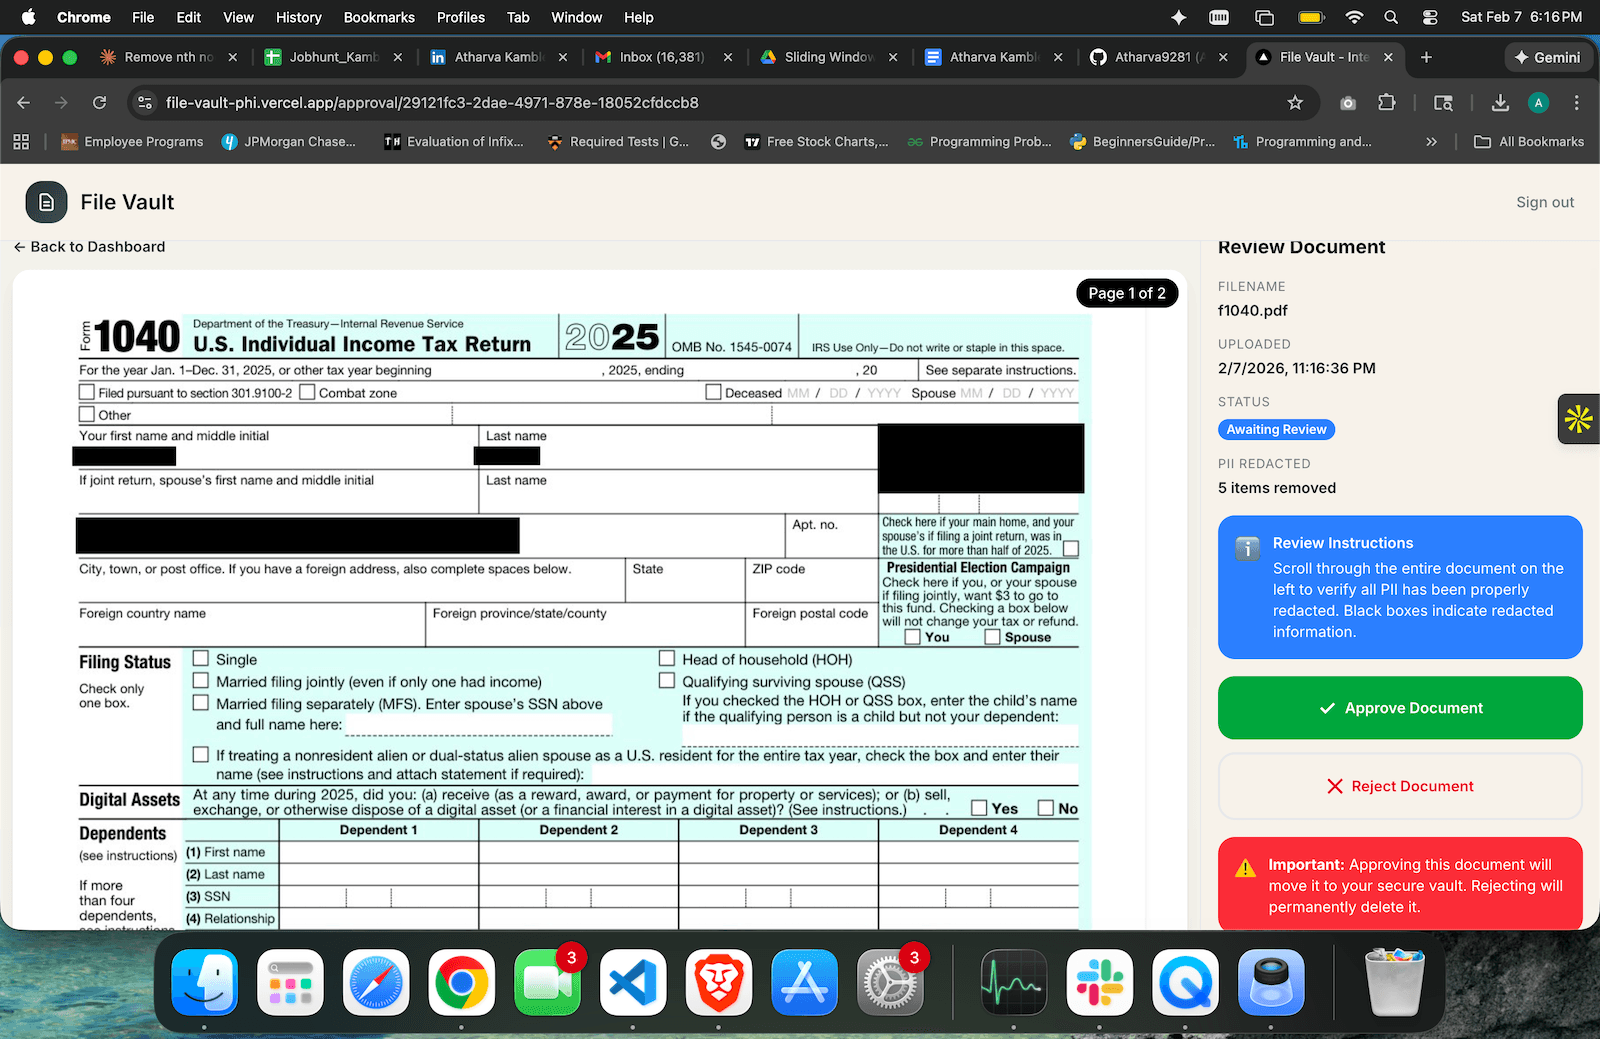
Task: Open the screenshot capture icon in address bar
Action: [1348, 102]
